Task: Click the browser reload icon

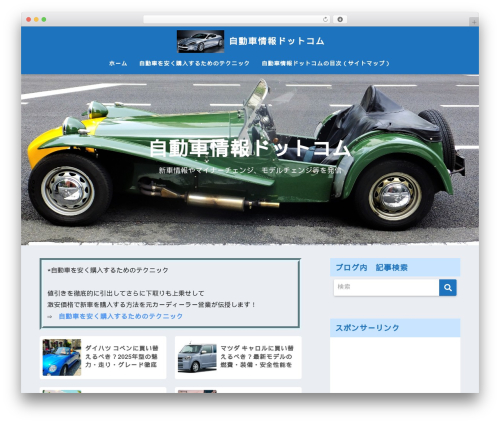Action: (x=325, y=19)
